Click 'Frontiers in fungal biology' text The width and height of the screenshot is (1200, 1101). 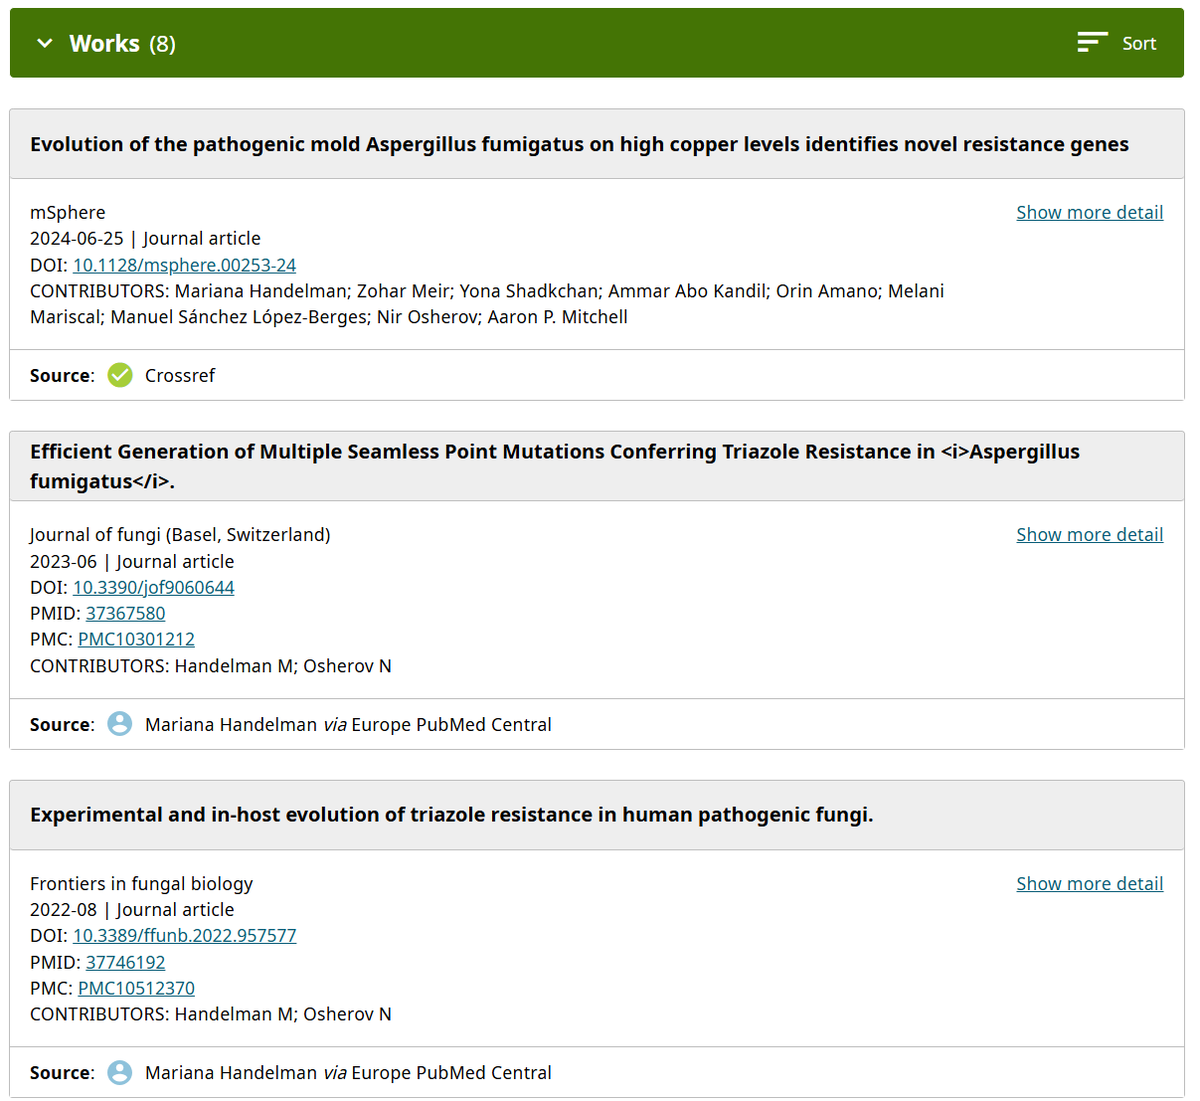[x=141, y=883]
